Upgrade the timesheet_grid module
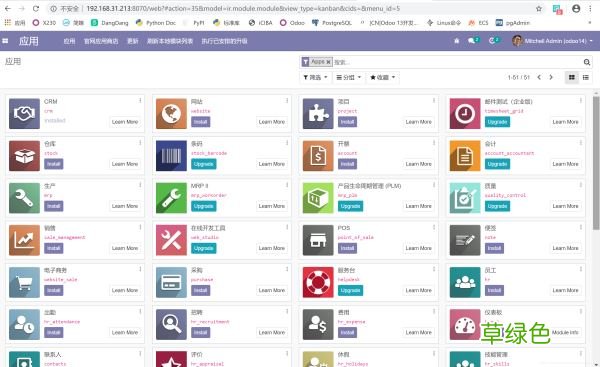The width and height of the screenshot is (600, 367). click(x=497, y=122)
